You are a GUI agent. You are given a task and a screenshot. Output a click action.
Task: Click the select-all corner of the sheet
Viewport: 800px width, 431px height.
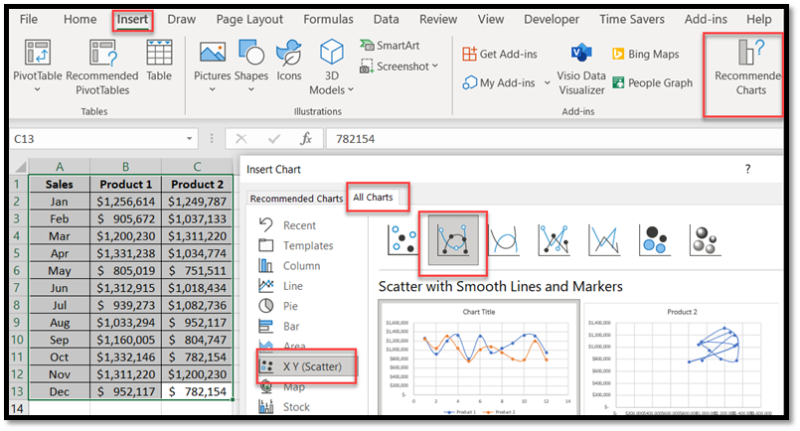tap(20, 167)
